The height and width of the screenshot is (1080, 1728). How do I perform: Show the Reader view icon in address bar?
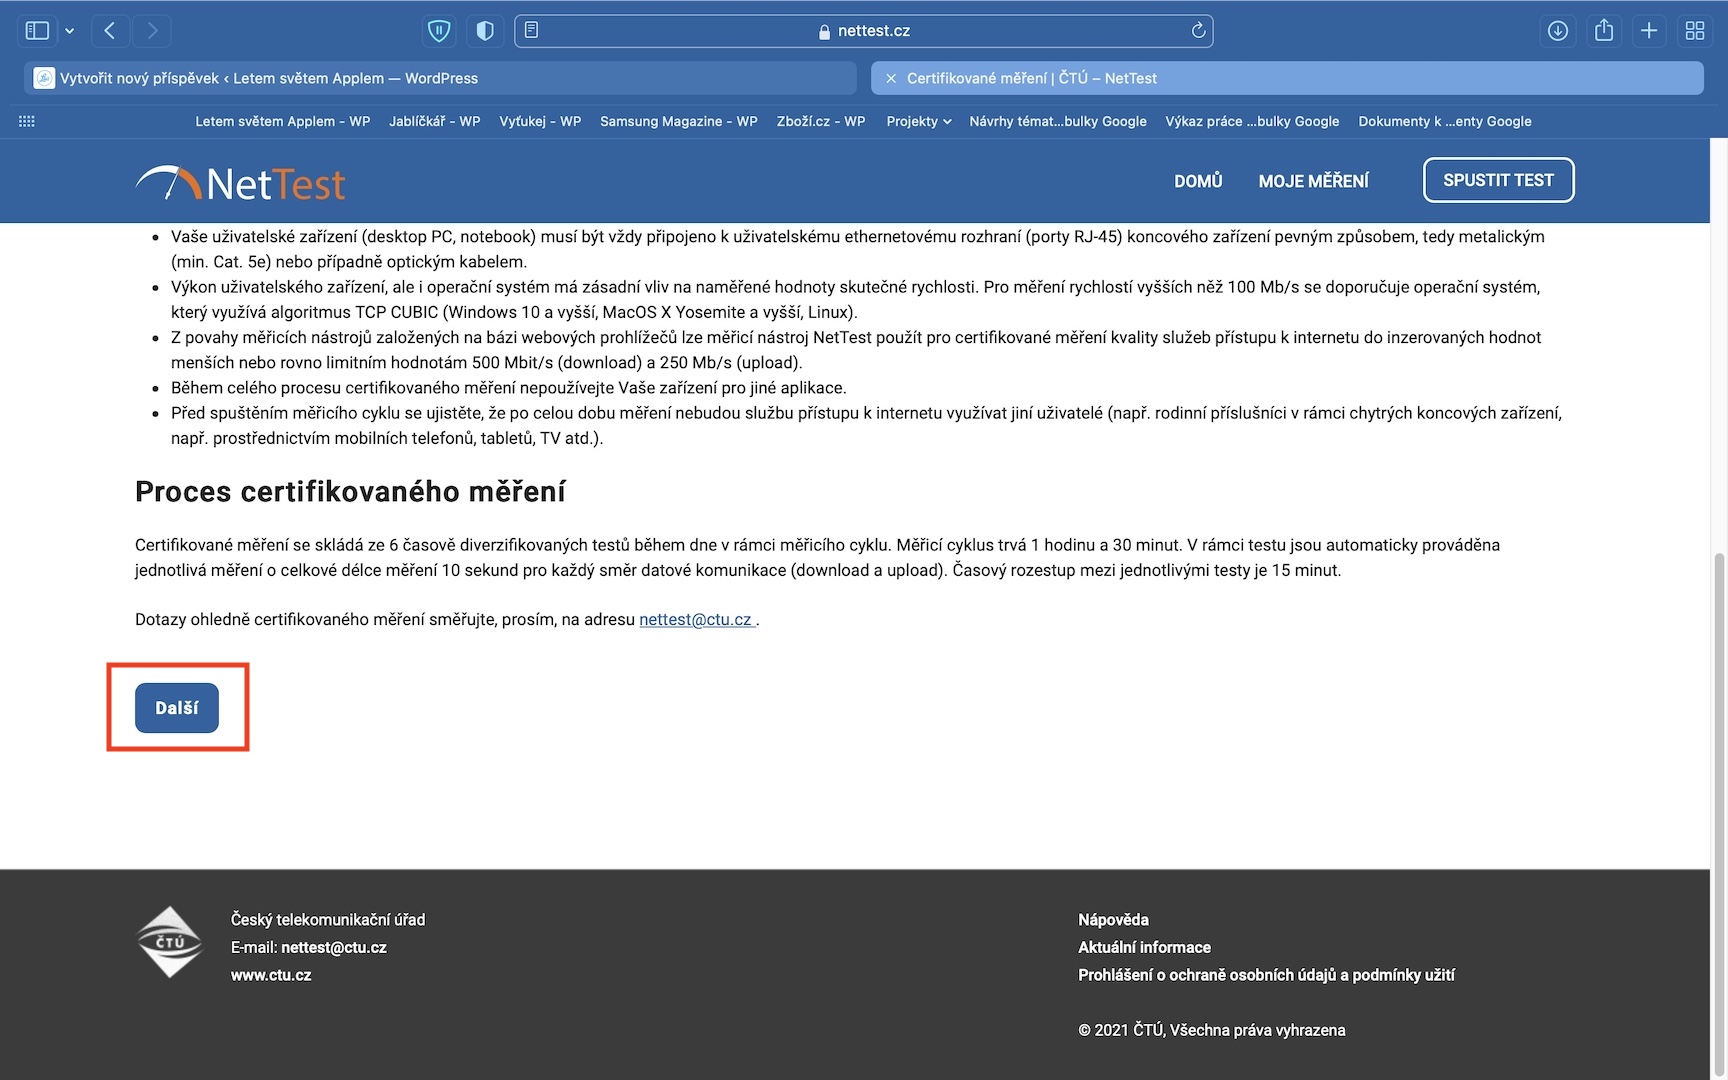tap(532, 30)
